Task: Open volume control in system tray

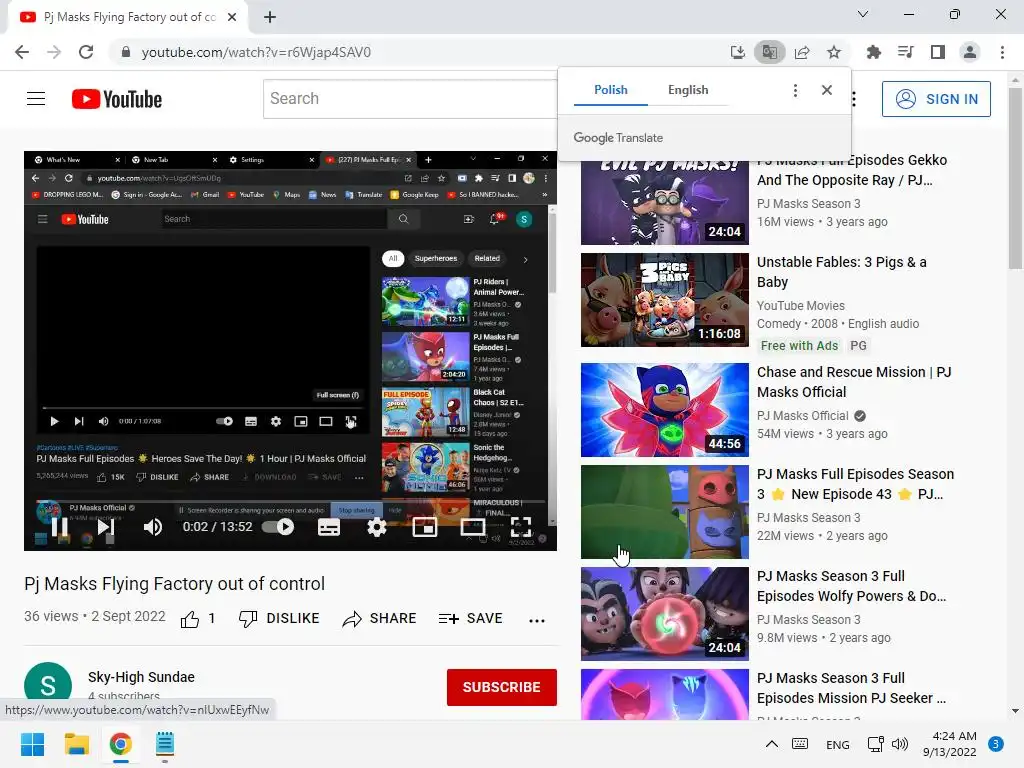Action: point(900,744)
